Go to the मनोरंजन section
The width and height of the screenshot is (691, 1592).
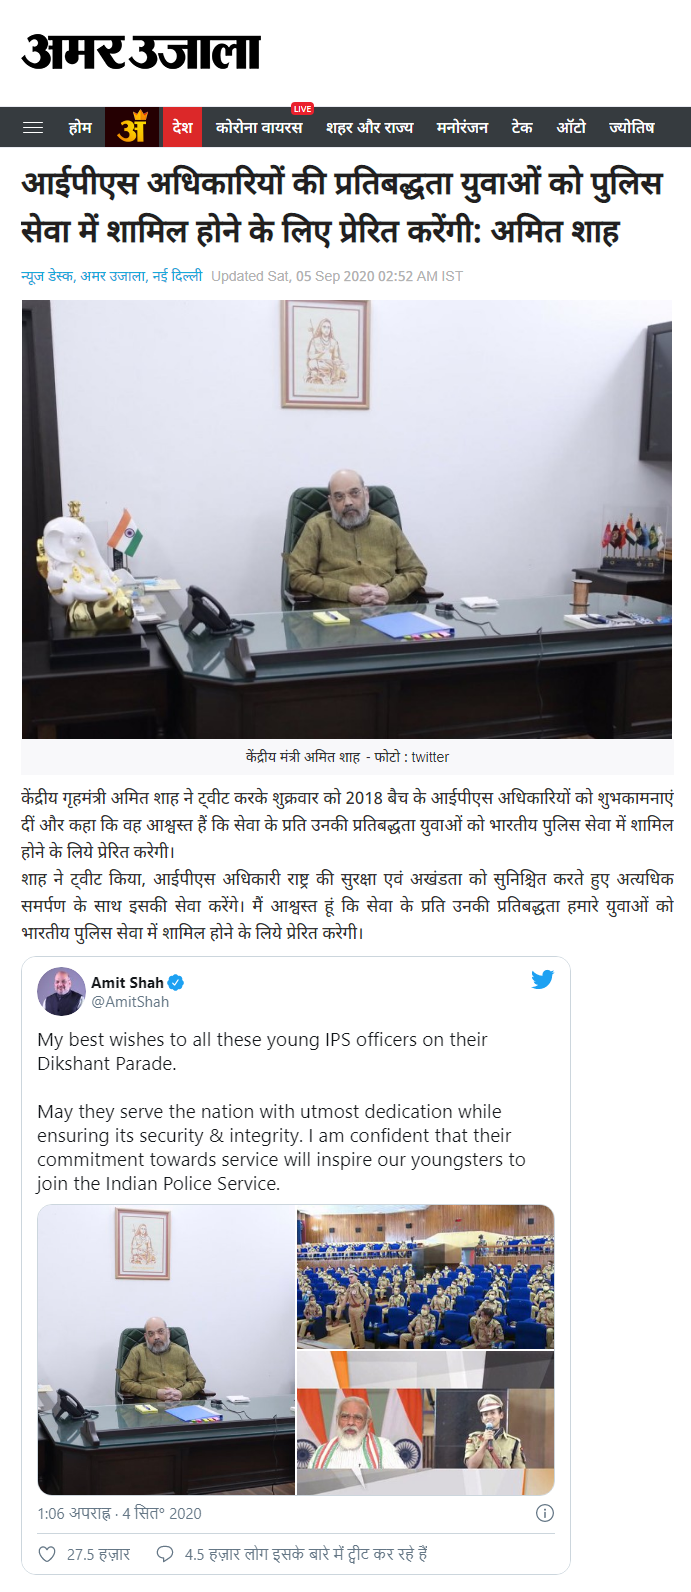tap(462, 127)
